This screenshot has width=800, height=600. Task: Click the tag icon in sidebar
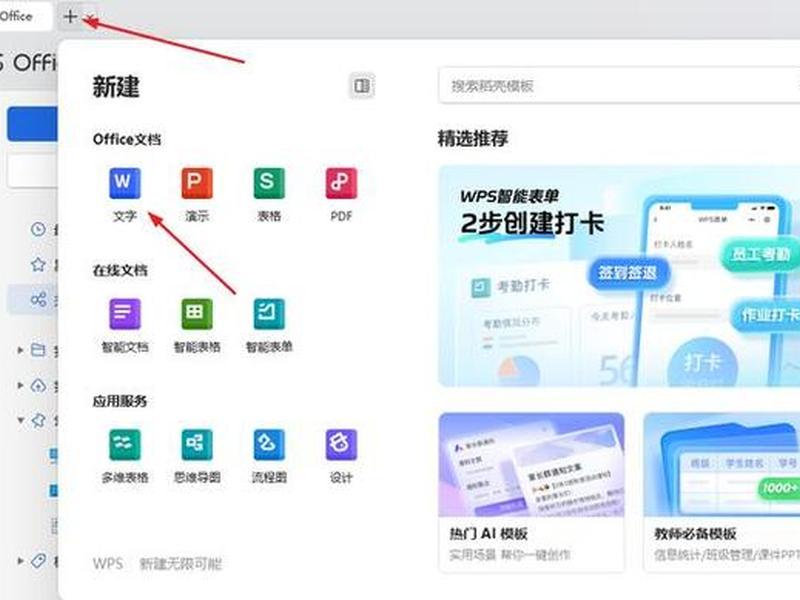(x=38, y=561)
